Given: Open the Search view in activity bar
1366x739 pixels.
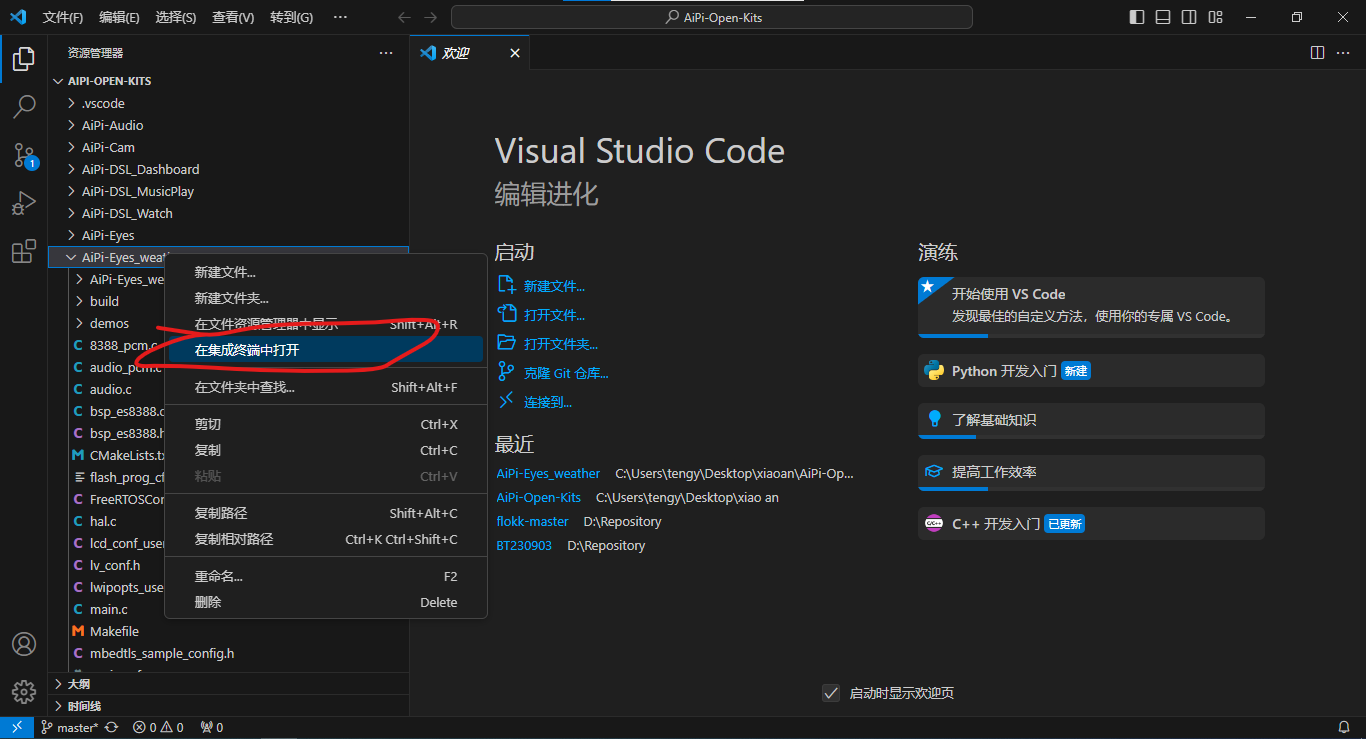Looking at the screenshot, I should click(x=24, y=106).
